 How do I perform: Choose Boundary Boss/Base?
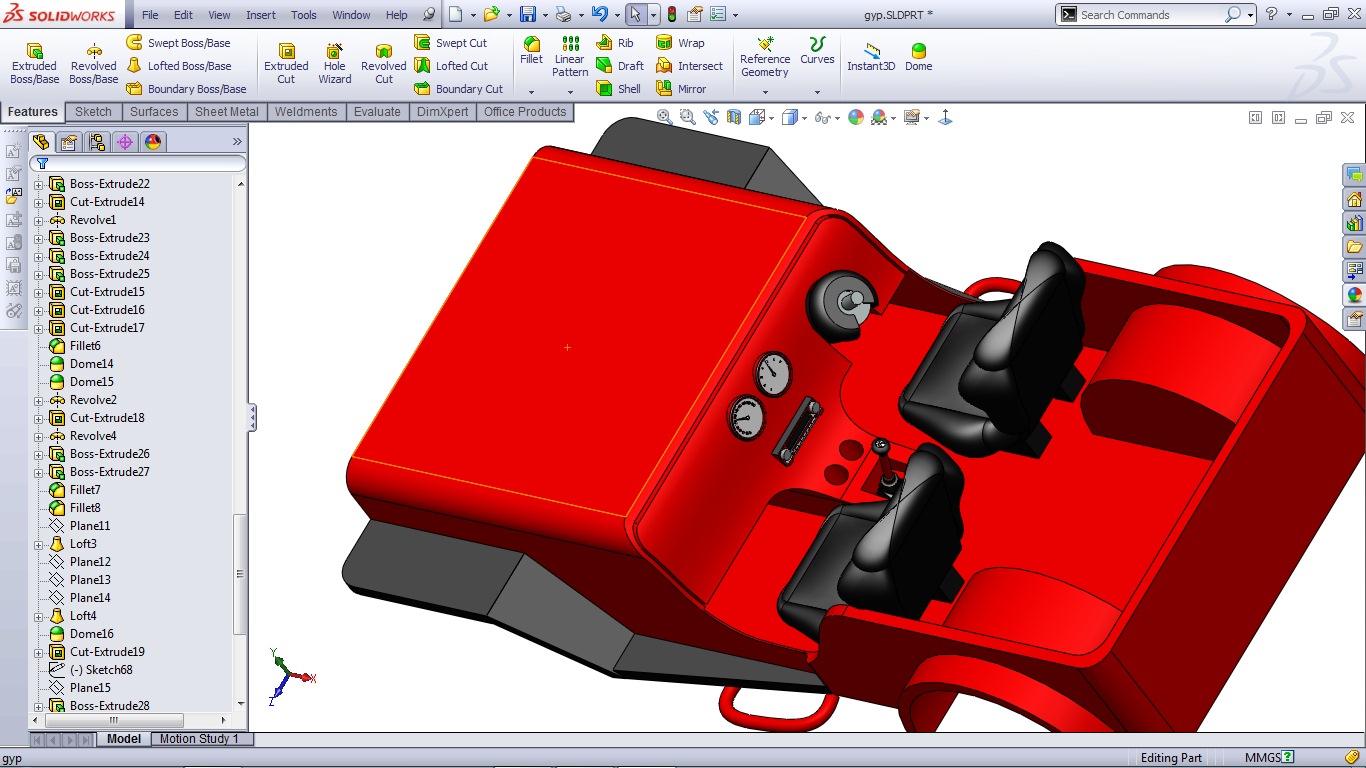tap(186, 89)
